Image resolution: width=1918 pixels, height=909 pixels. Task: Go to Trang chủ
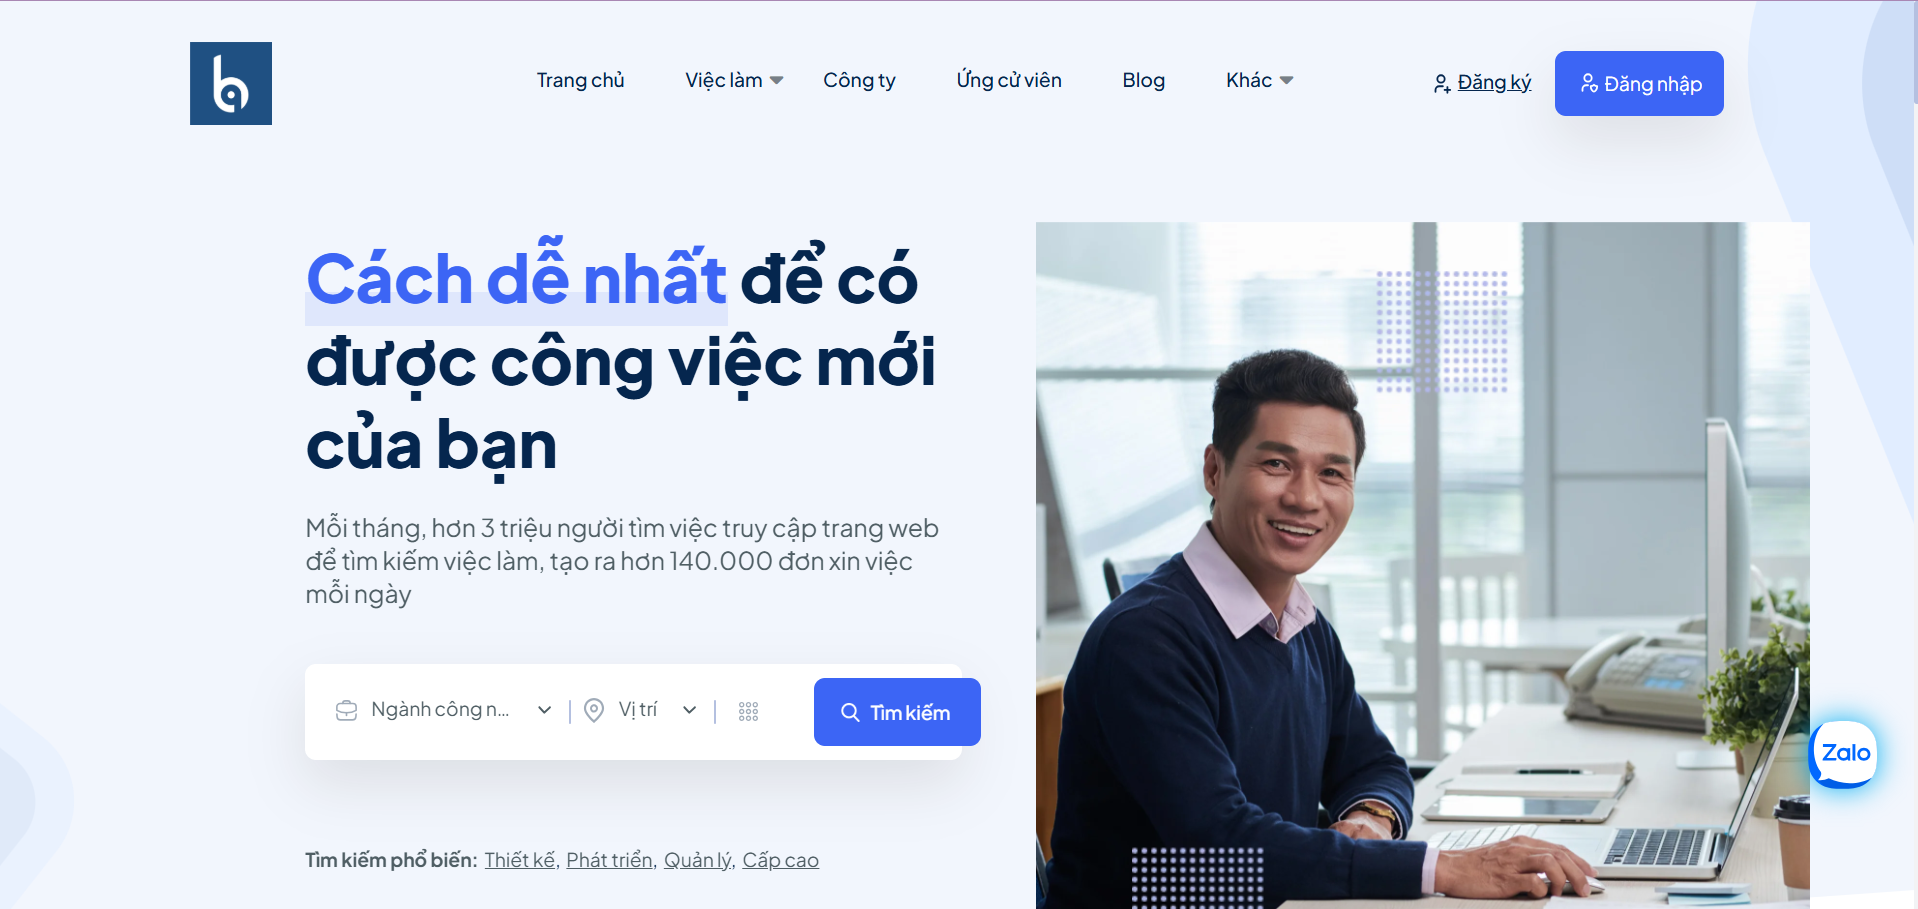(580, 80)
